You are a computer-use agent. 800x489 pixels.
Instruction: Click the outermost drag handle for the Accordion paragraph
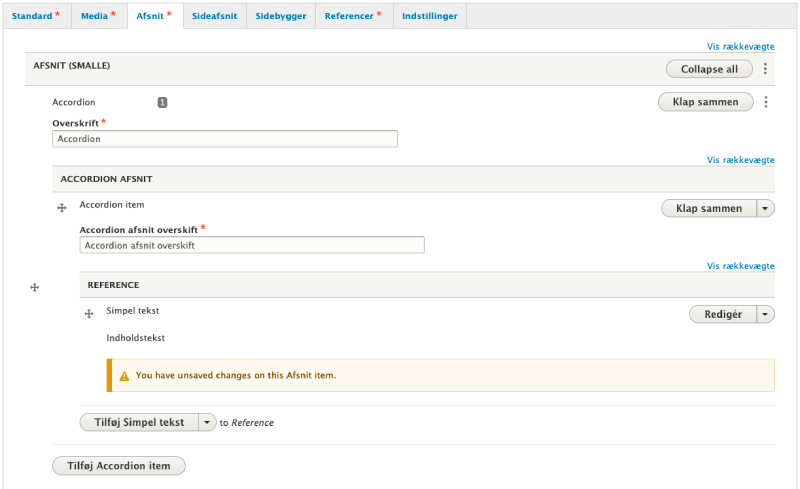tap(35, 287)
